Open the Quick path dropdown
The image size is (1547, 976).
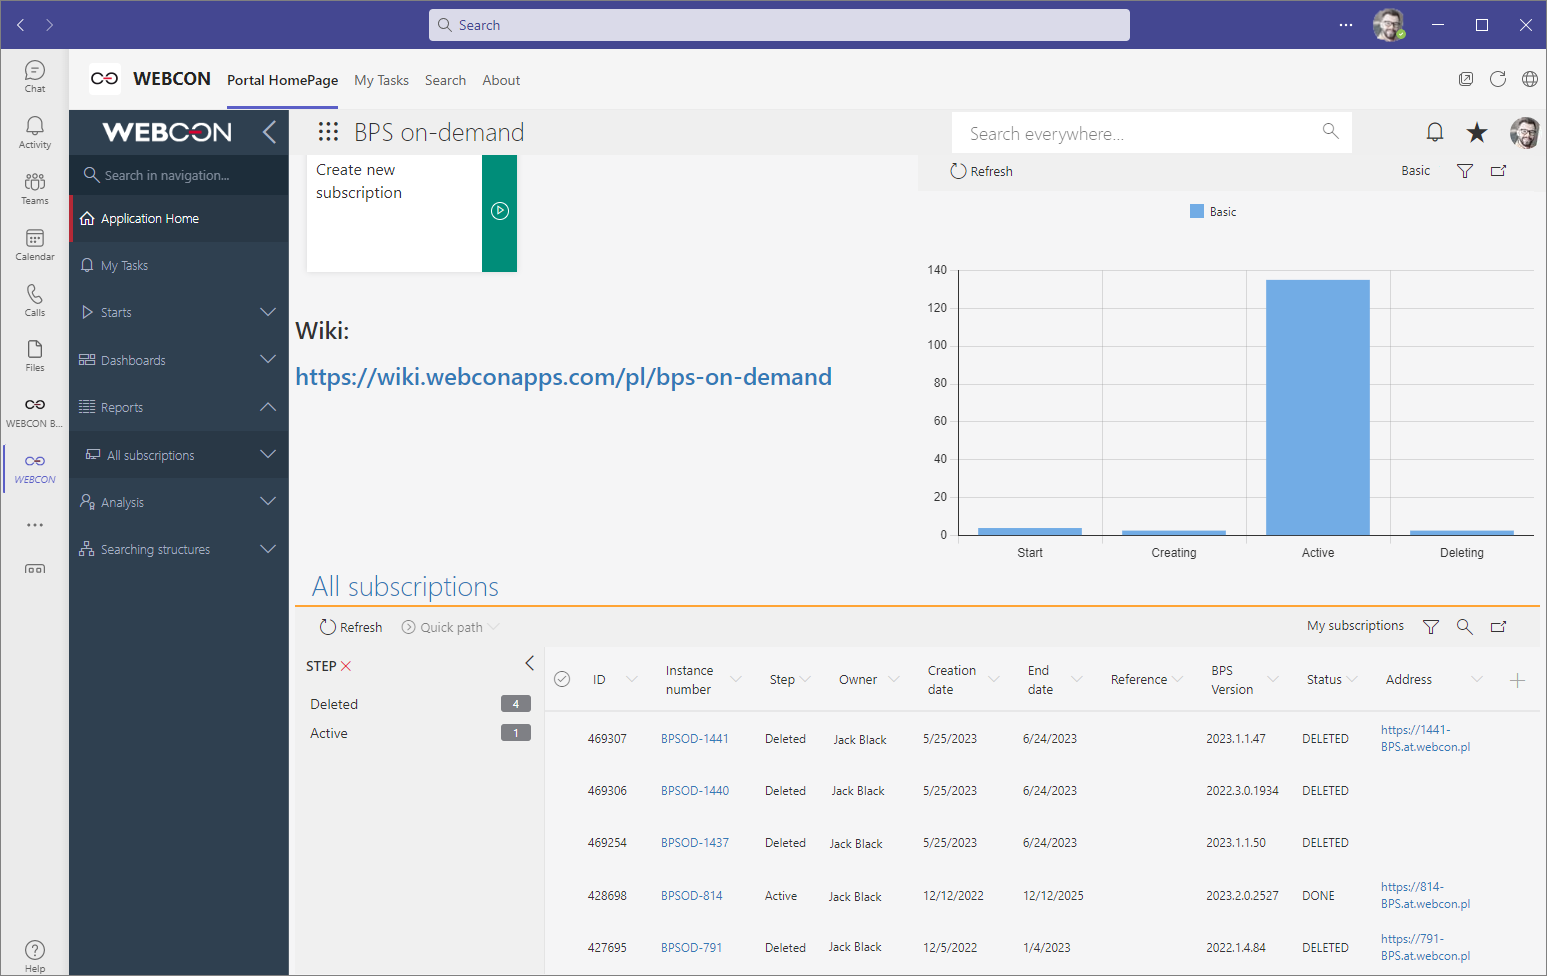pos(450,627)
